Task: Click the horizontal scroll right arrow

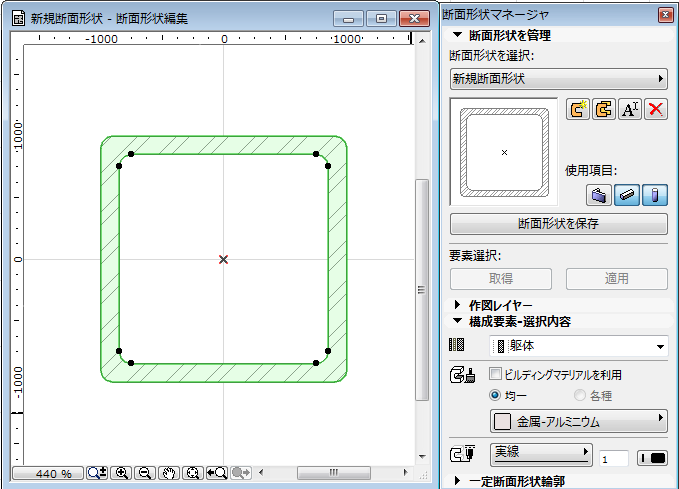Action: 405,473
